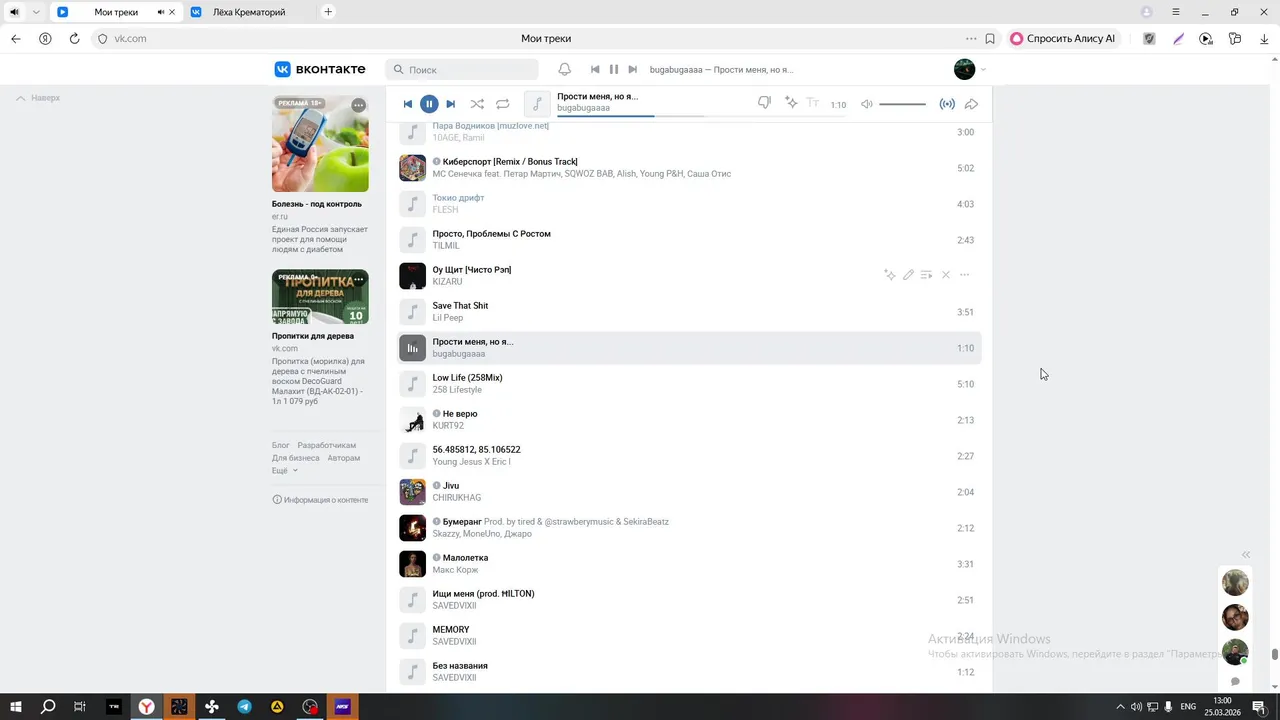Screen dimensions: 1280x720
Task: Collapse the chat sidebar arrows
Action: 1246,554
